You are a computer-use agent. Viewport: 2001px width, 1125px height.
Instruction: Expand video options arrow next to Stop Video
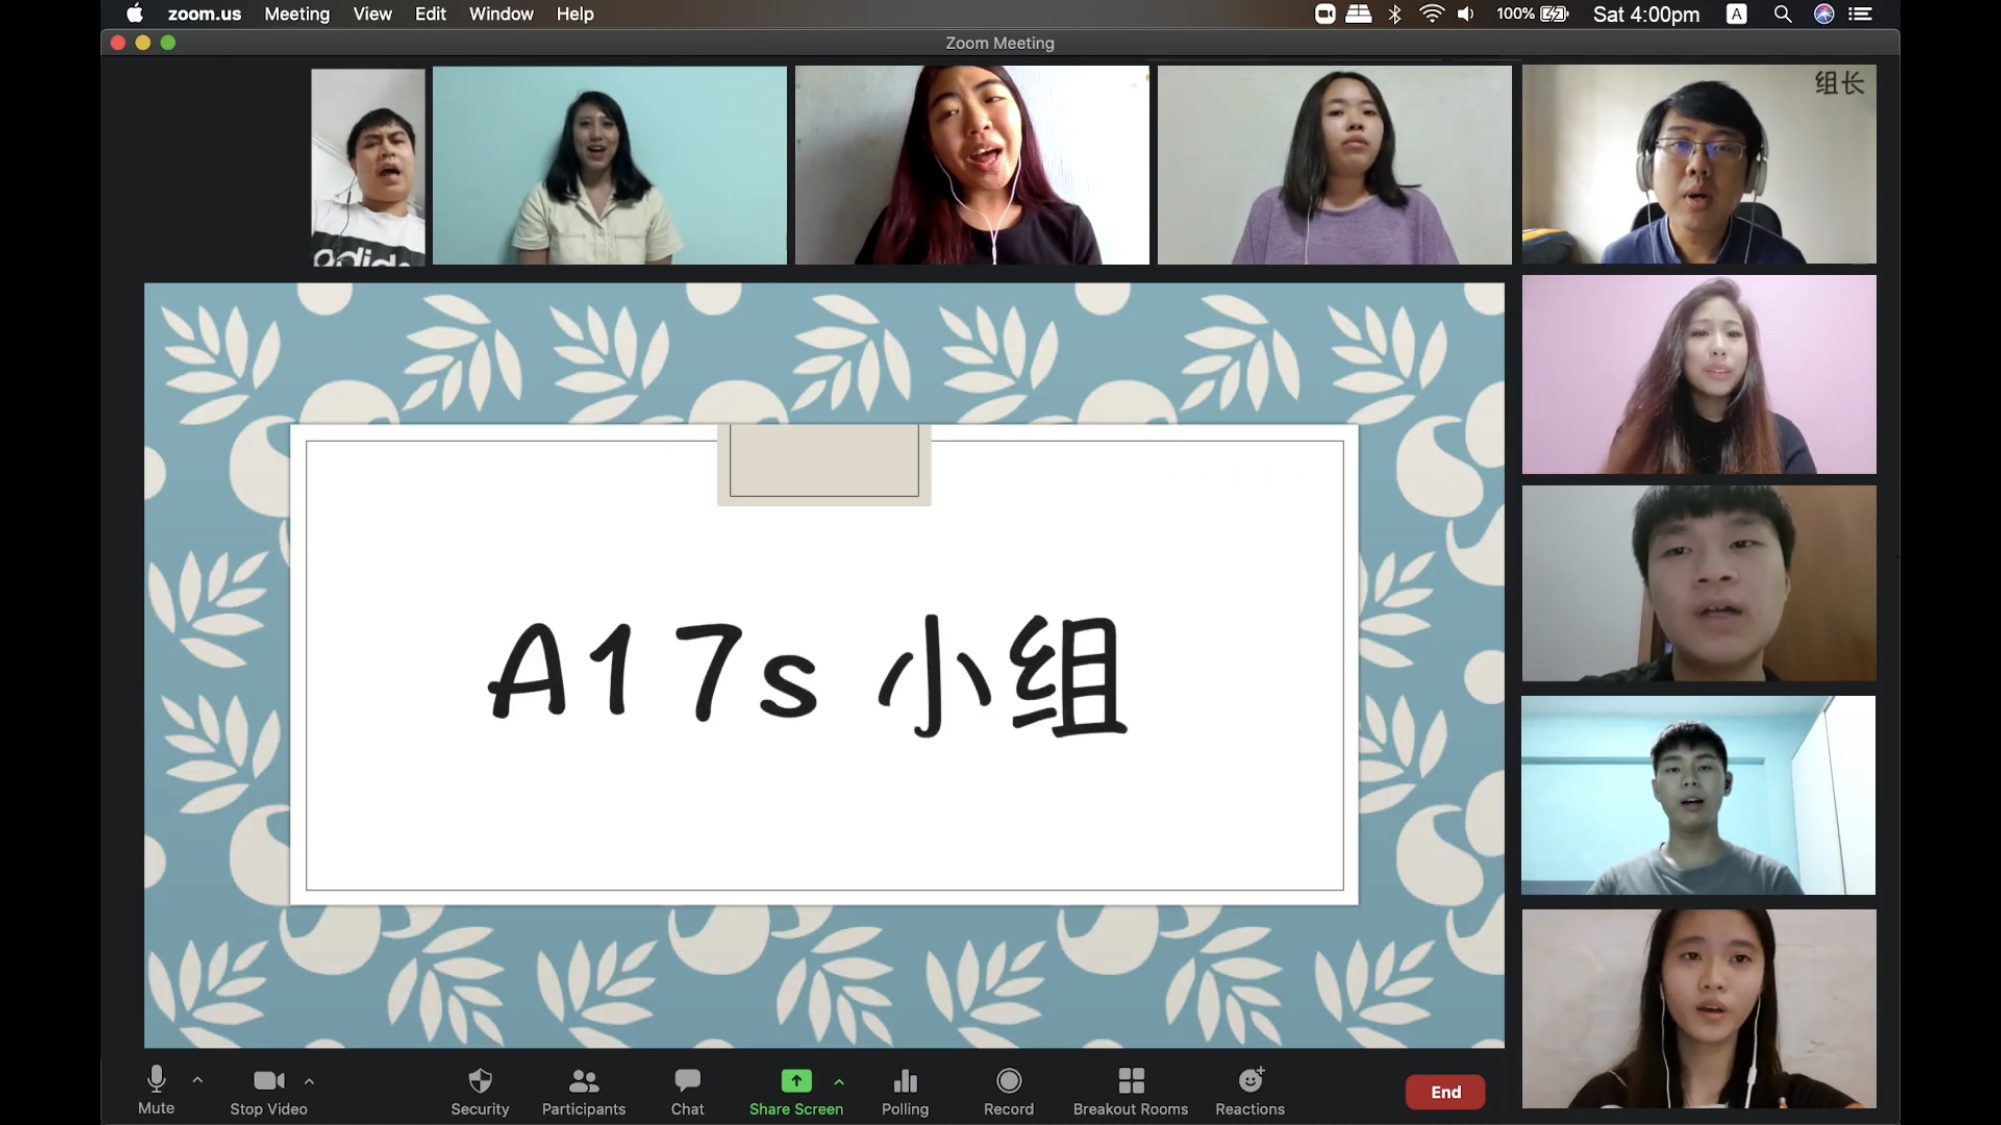309,1081
